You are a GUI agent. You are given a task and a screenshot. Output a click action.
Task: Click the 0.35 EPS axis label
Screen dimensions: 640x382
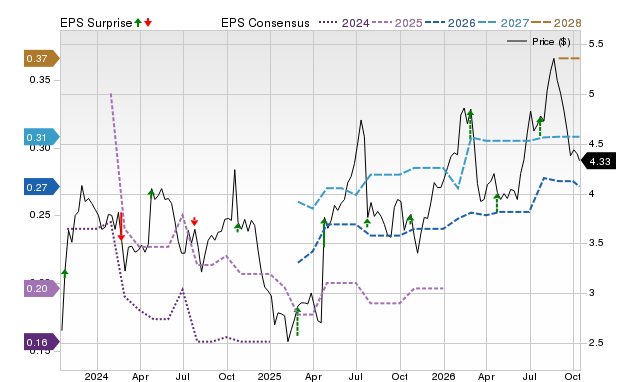coord(40,80)
